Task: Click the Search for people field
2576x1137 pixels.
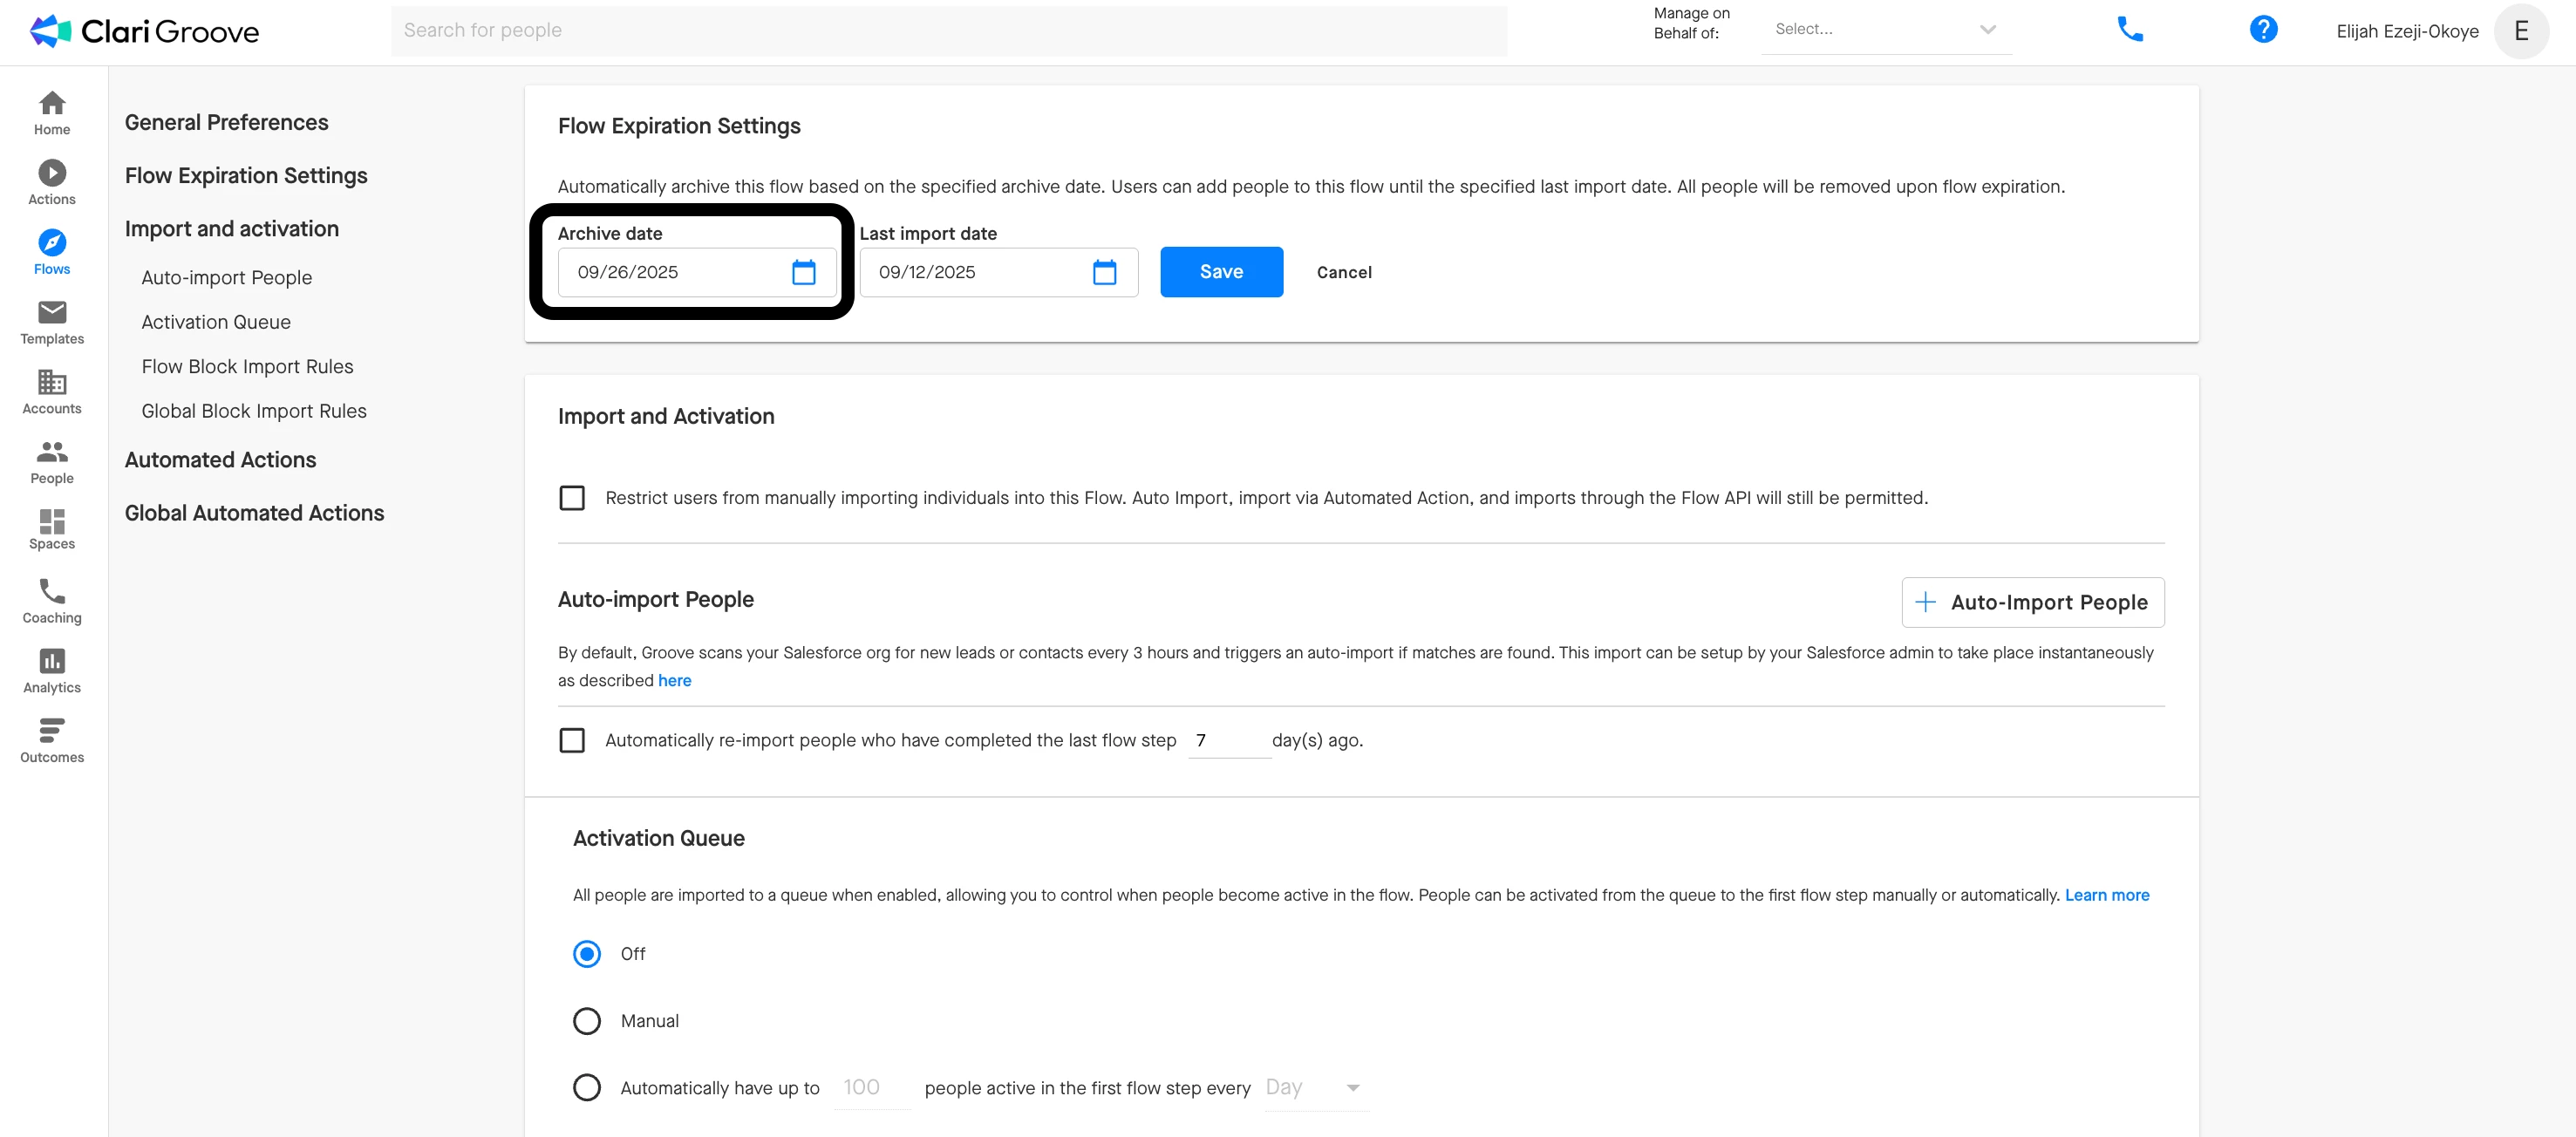Action: (948, 31)
